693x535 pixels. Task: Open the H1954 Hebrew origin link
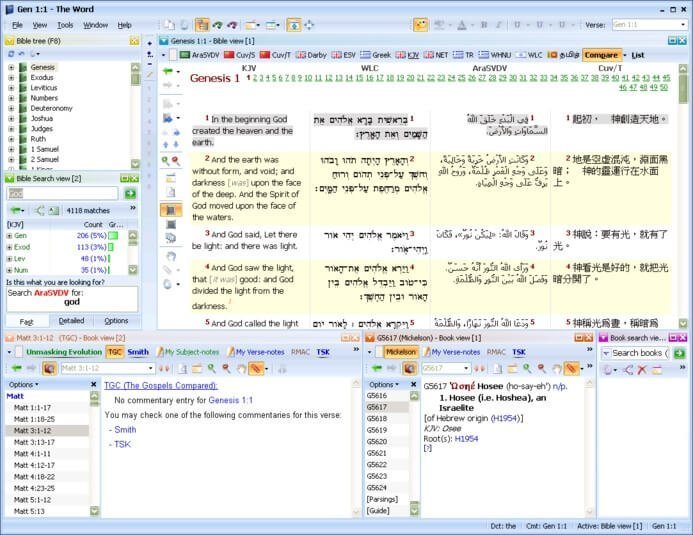(505, 418)
